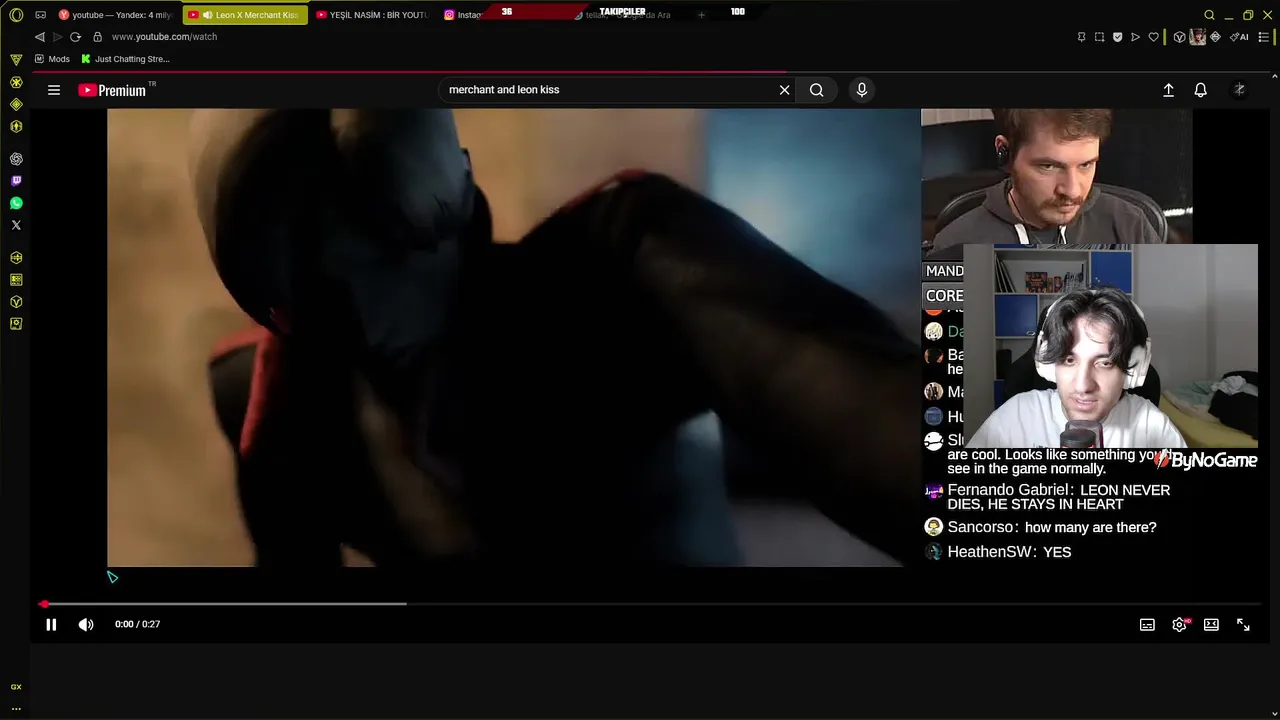Start voice search with the microphone
1280x720 pixels.
[x=862, y=90]
